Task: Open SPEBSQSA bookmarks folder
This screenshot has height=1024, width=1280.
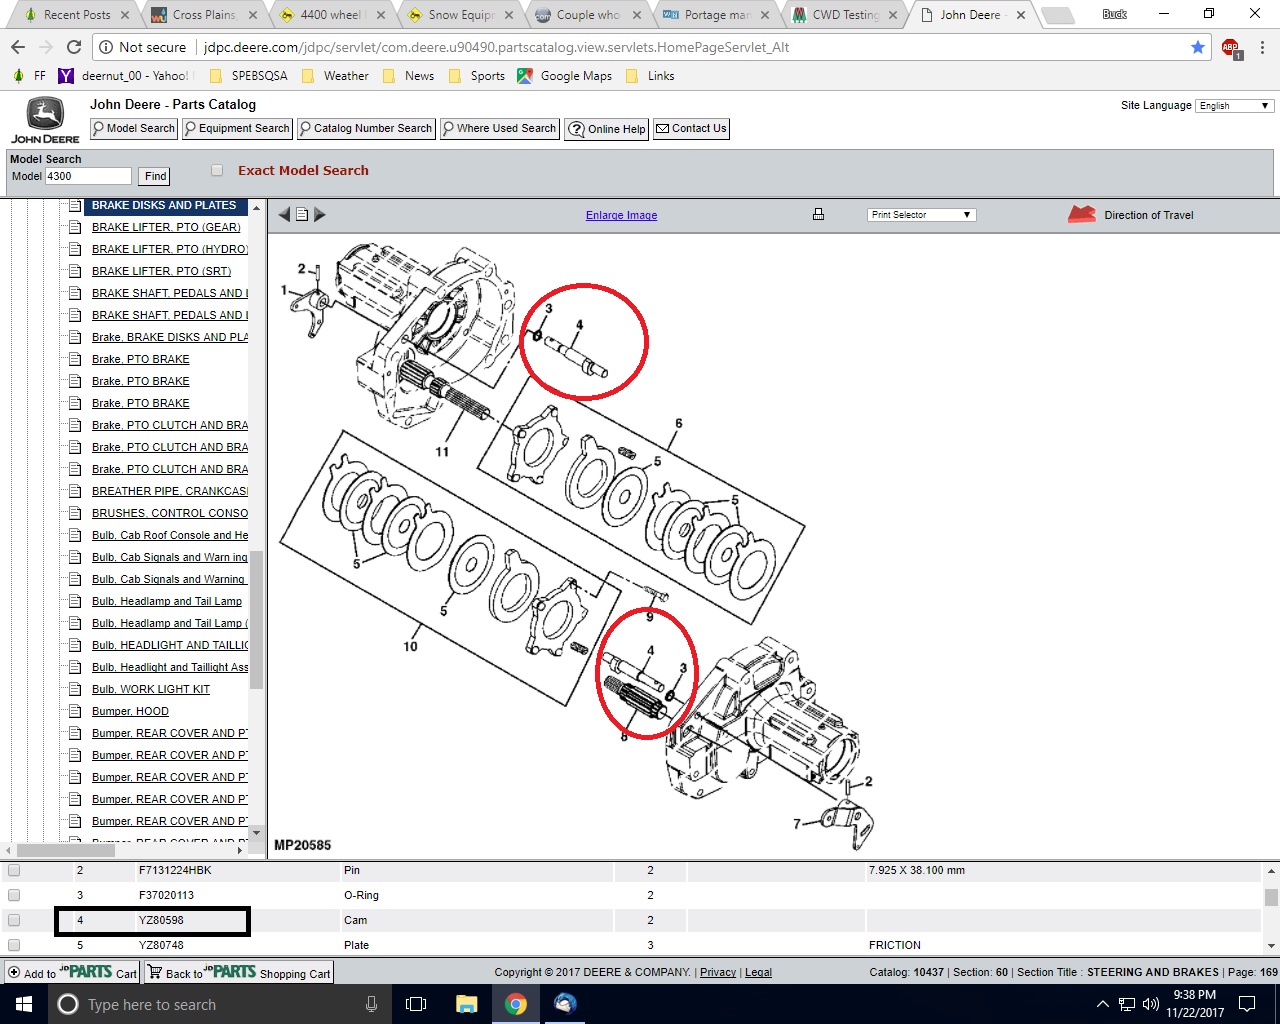Action: pos(249,76)
